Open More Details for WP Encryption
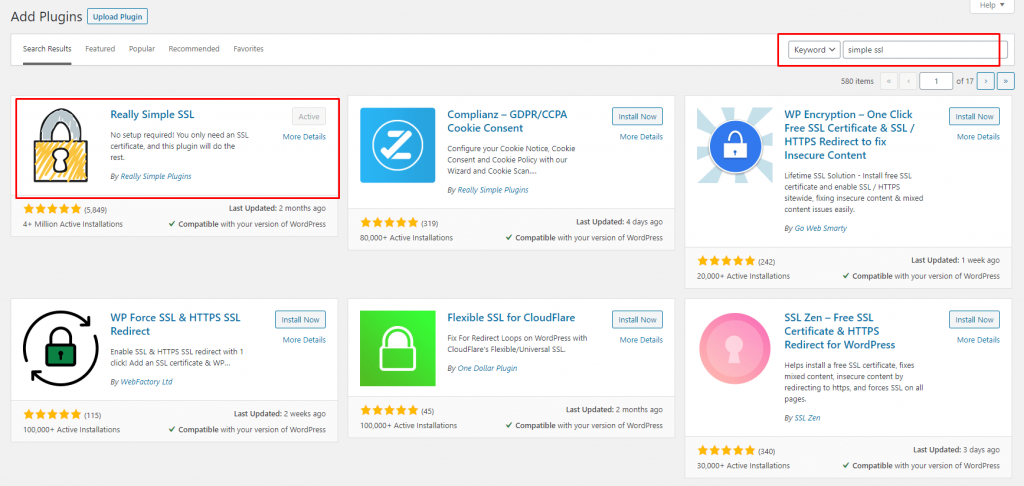Image resolution: width=1024 pixels, height=486 pixels. (978, 137)
